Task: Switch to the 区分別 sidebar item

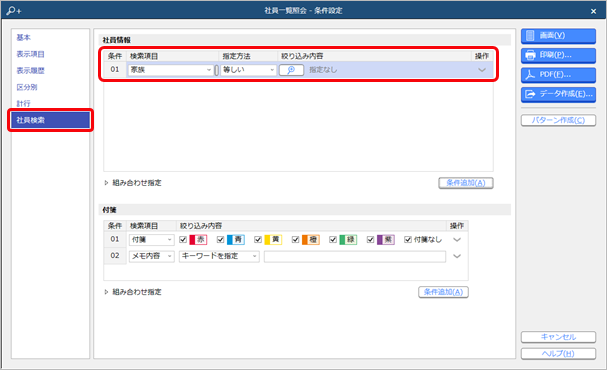Action: click(27, 87)
